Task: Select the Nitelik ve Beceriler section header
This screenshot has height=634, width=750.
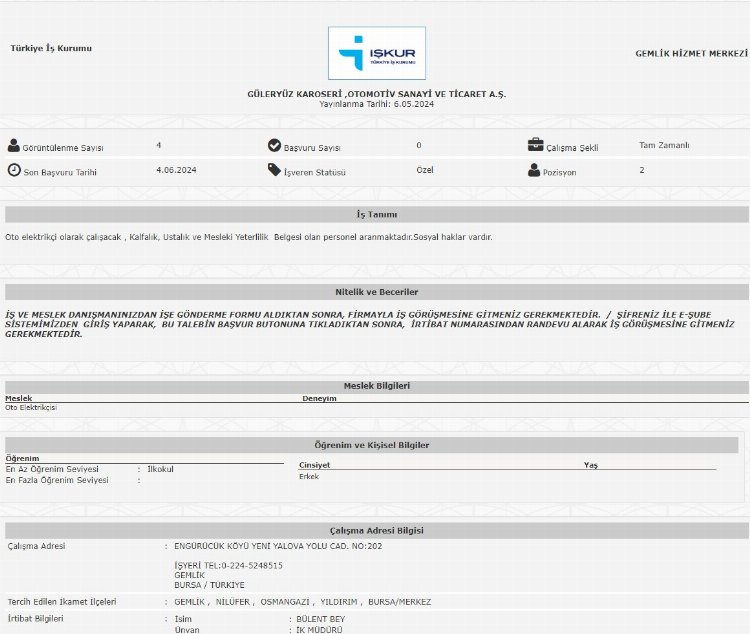Action: [x=376, y=292]
